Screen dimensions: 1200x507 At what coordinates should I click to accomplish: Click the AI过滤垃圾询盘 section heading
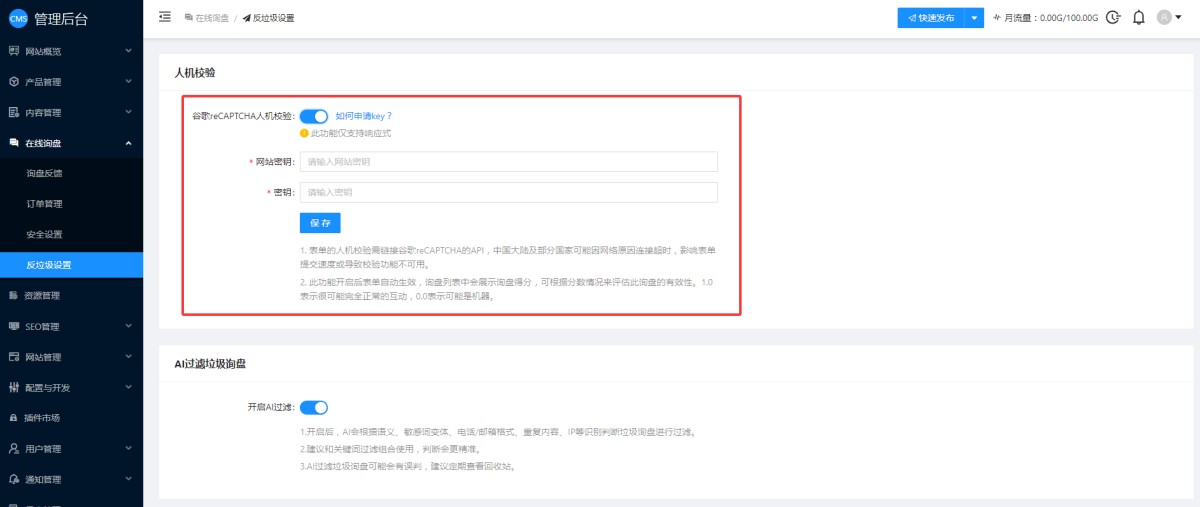tap(210, 364)
